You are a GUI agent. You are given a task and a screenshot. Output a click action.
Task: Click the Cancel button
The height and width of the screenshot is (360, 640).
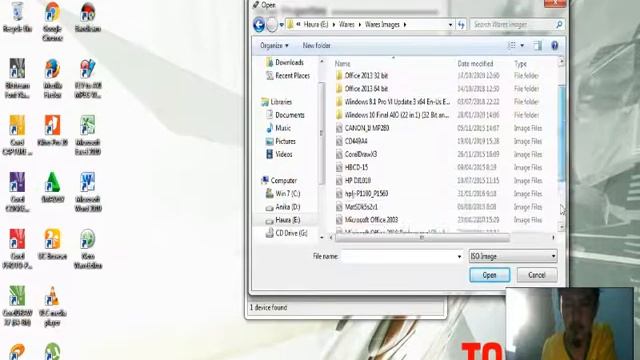pos(537,275)
